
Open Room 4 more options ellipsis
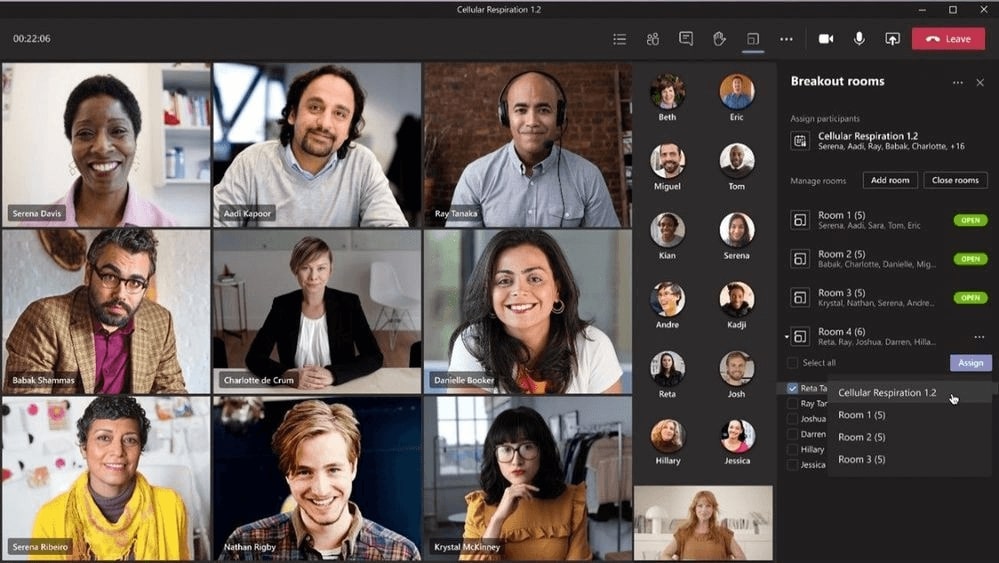pos(979,337)
